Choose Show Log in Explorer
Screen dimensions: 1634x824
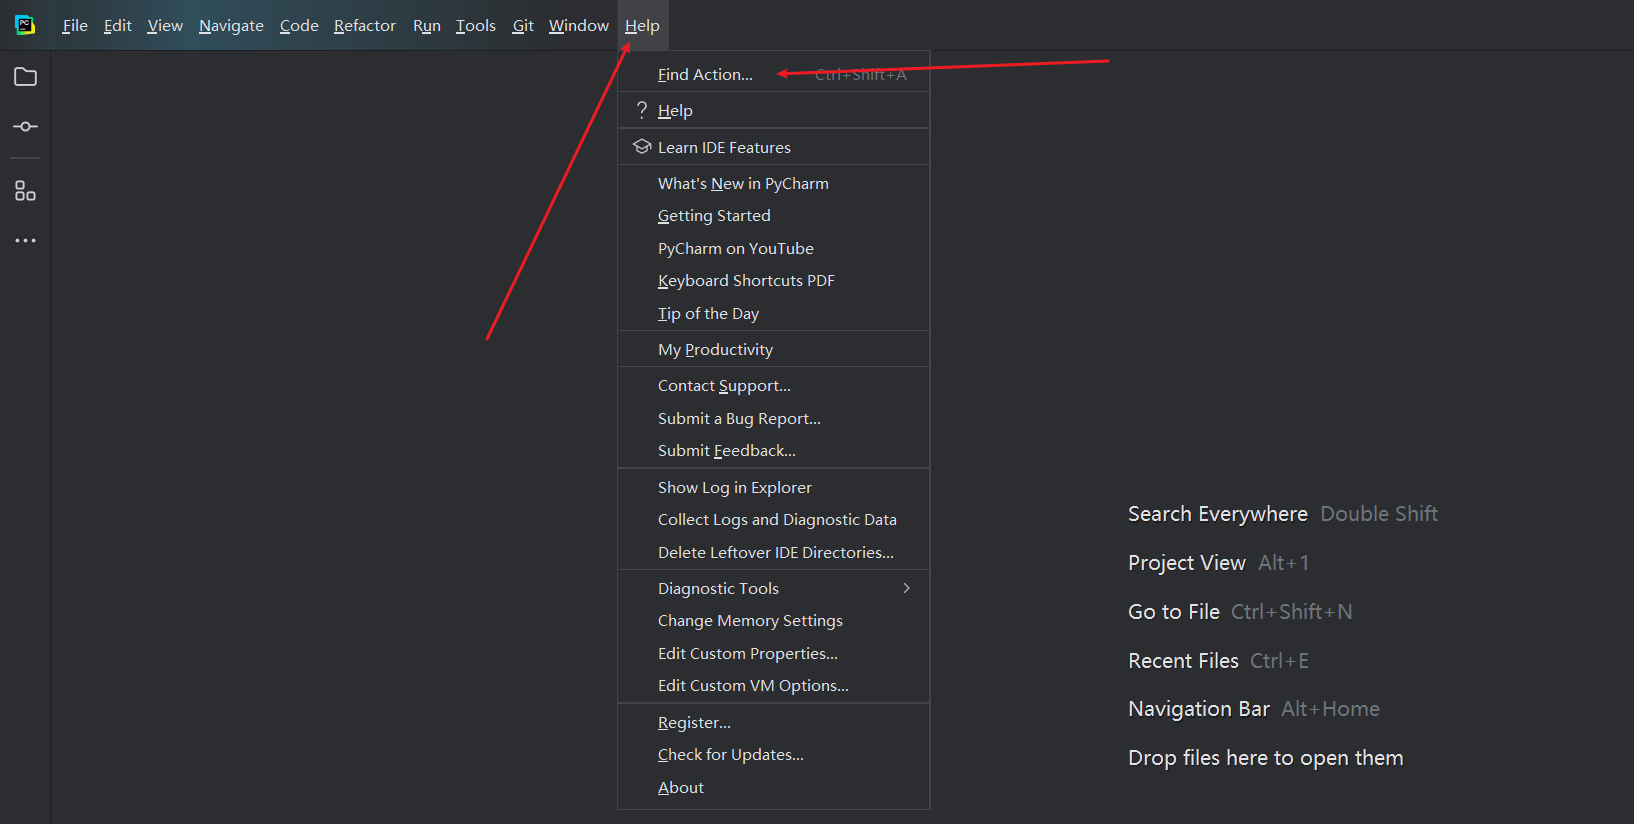tap(774, 487)
